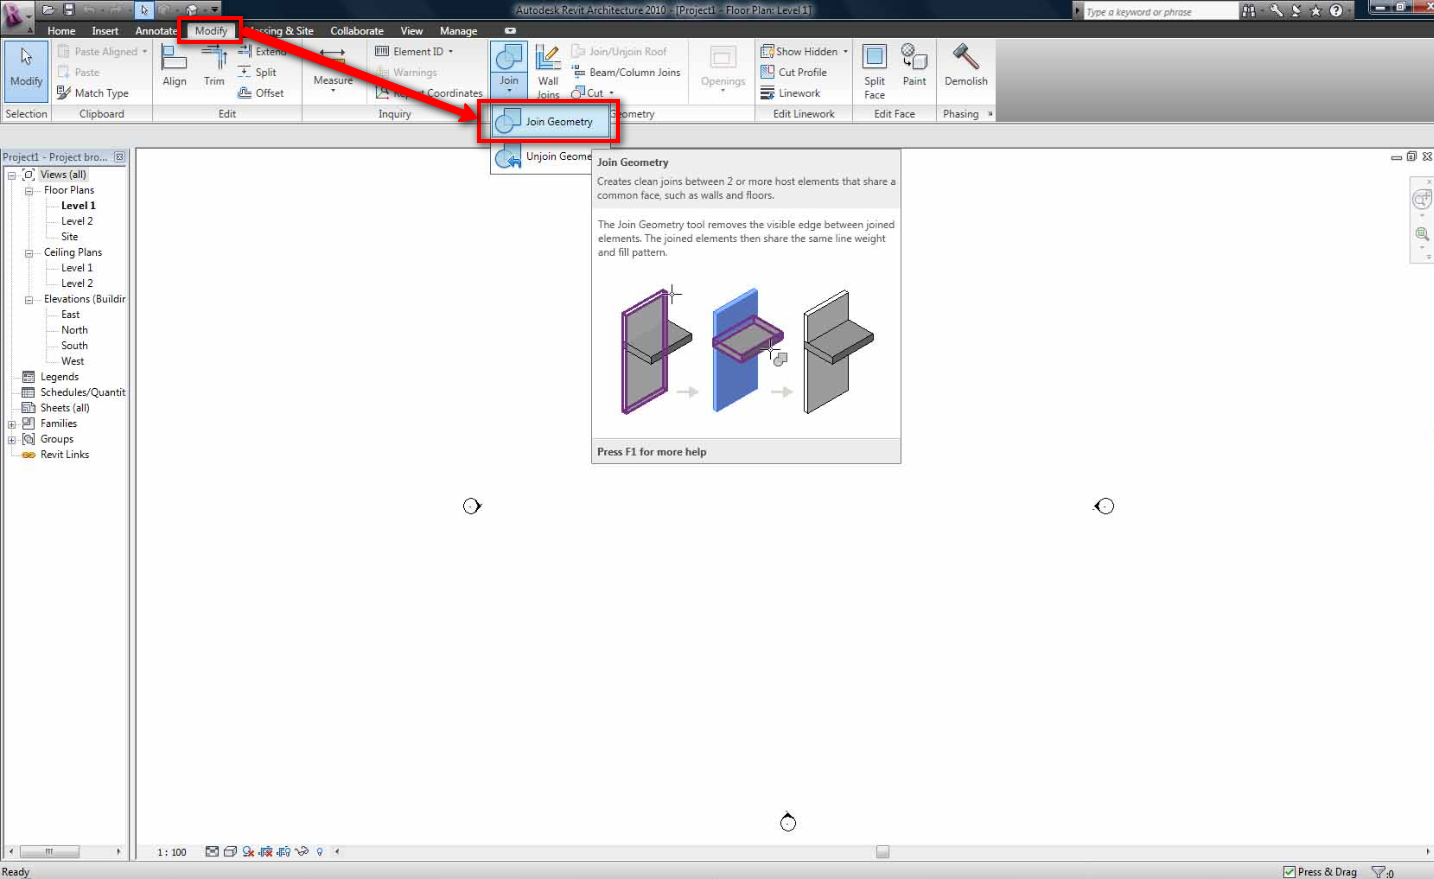
Task: Open the South elevation view
Action: click(74, 346)
